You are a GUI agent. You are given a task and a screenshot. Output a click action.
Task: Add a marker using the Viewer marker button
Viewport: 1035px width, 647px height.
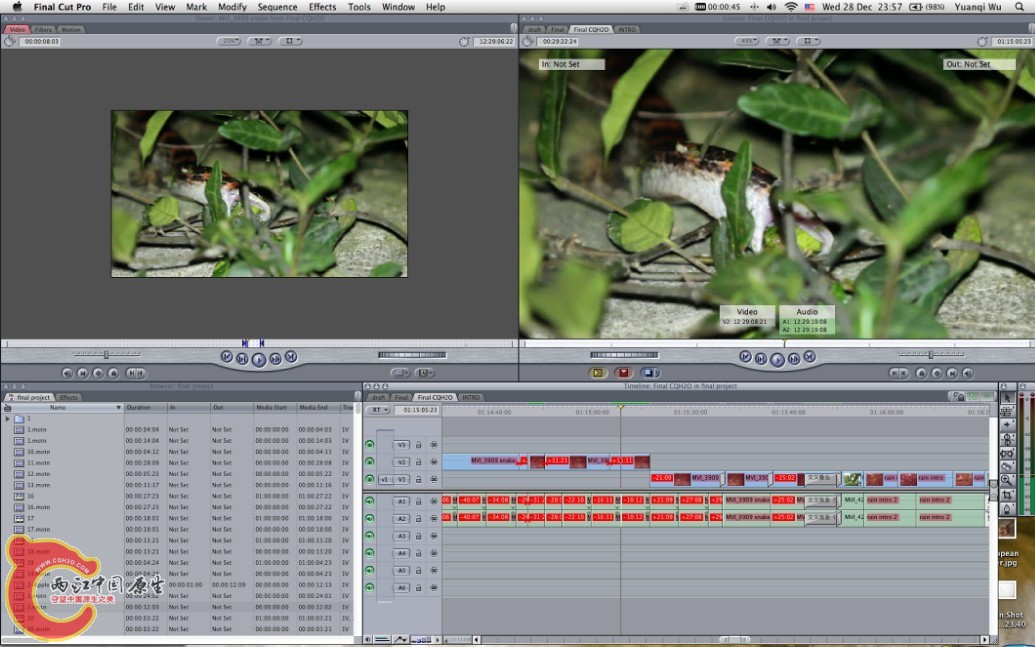(114, 373)
